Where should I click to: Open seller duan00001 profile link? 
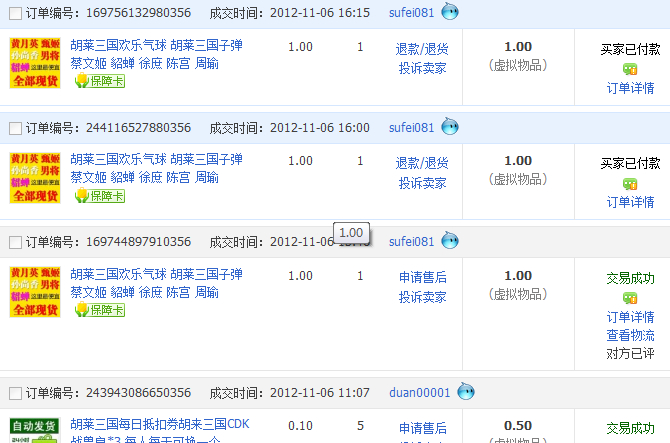click(x=419, y=393)
